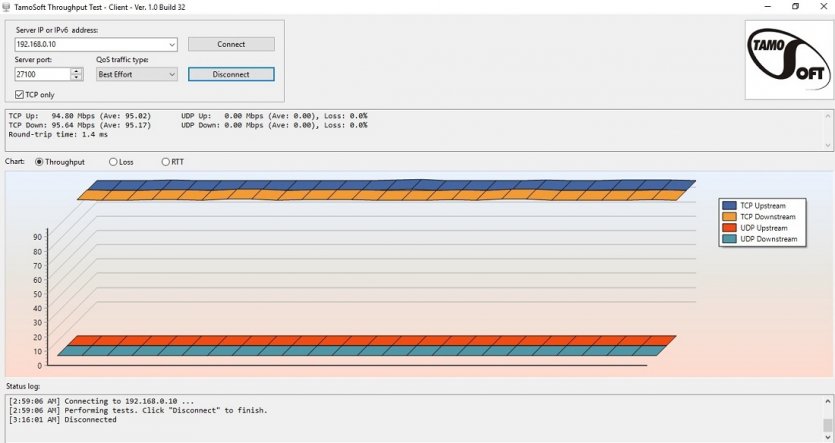This screenshot has height=443, width=835.
Task: Expand the server IP address dropdown
Action: (172, 44)
